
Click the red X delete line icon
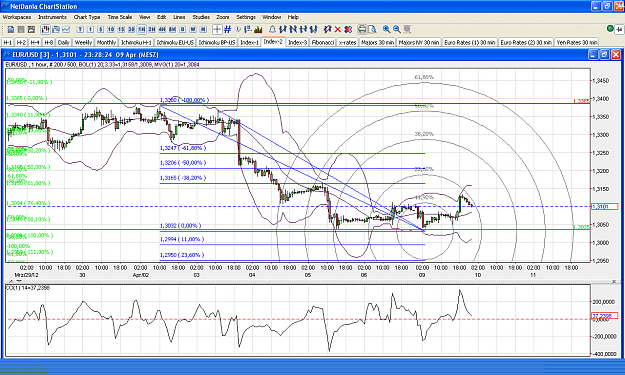(x=338, y=29)
